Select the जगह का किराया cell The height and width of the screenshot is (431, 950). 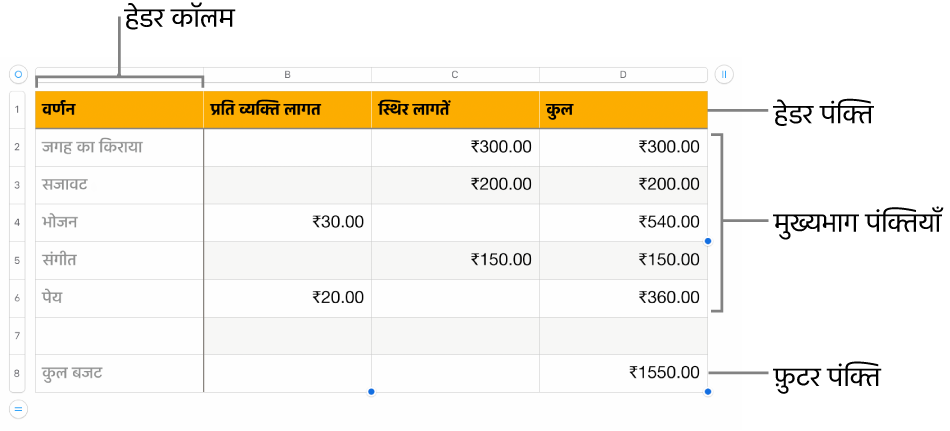(119, 147)
